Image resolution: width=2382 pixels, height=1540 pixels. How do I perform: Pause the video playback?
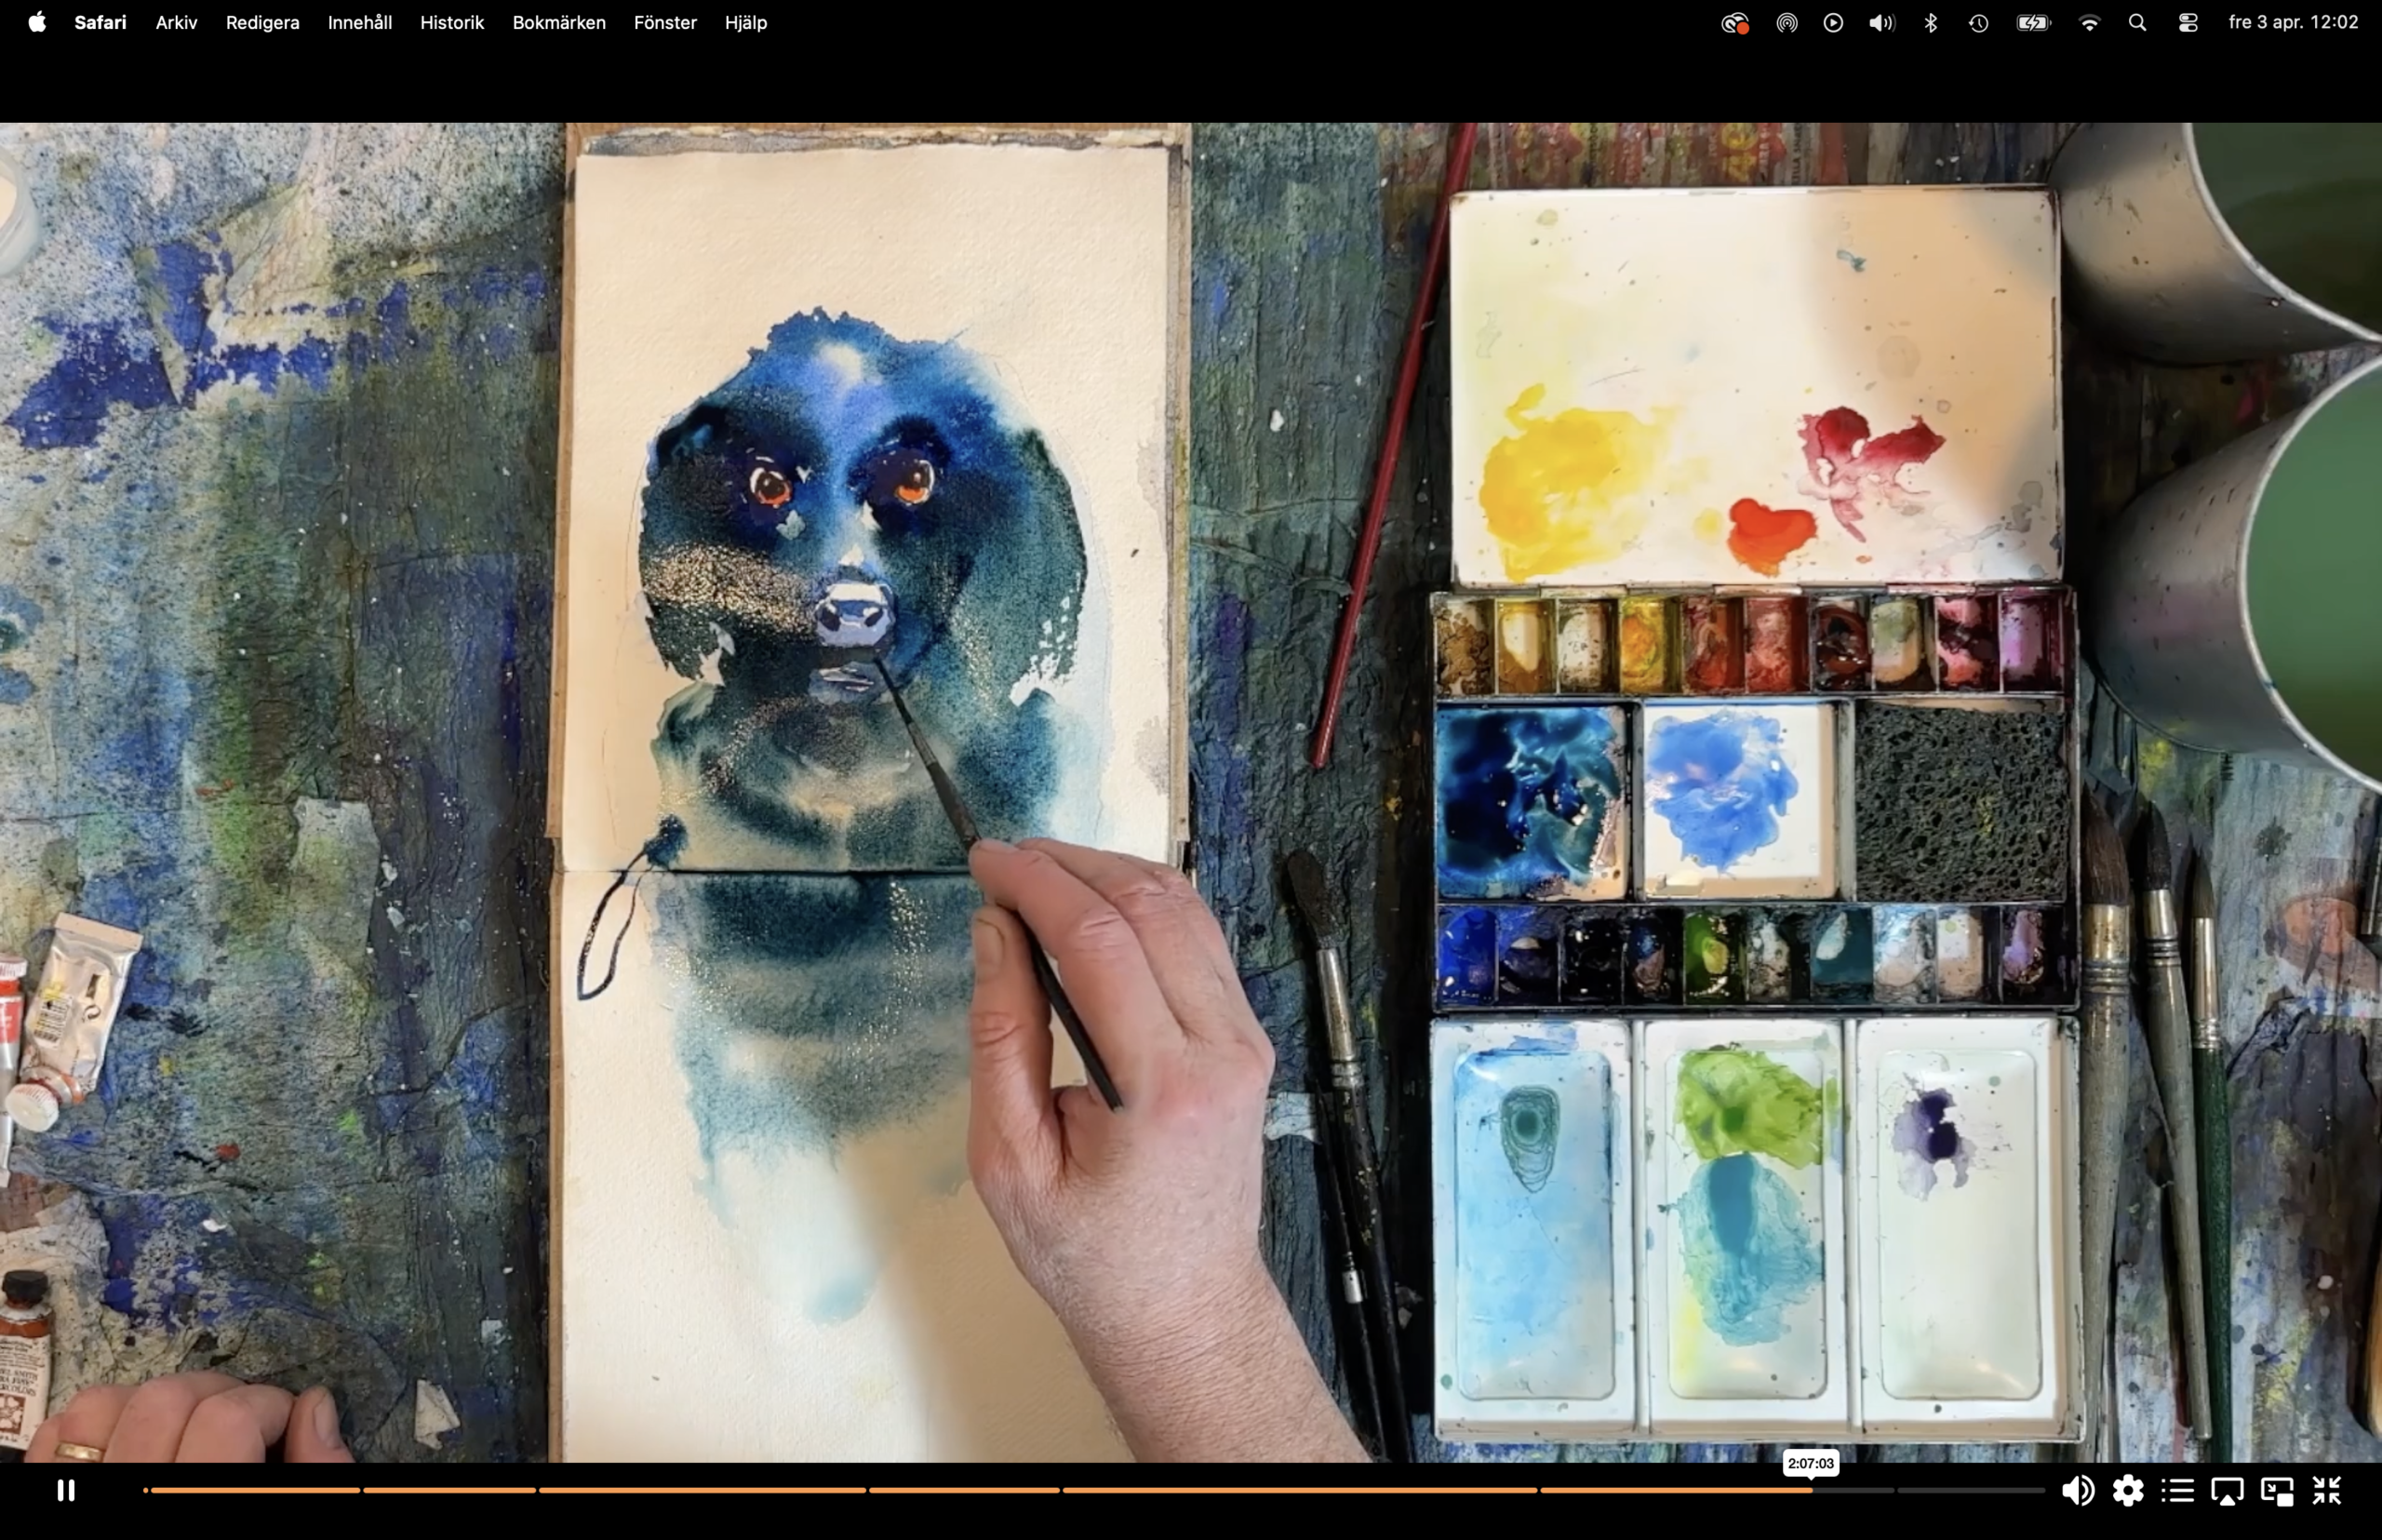[66, 1490]
